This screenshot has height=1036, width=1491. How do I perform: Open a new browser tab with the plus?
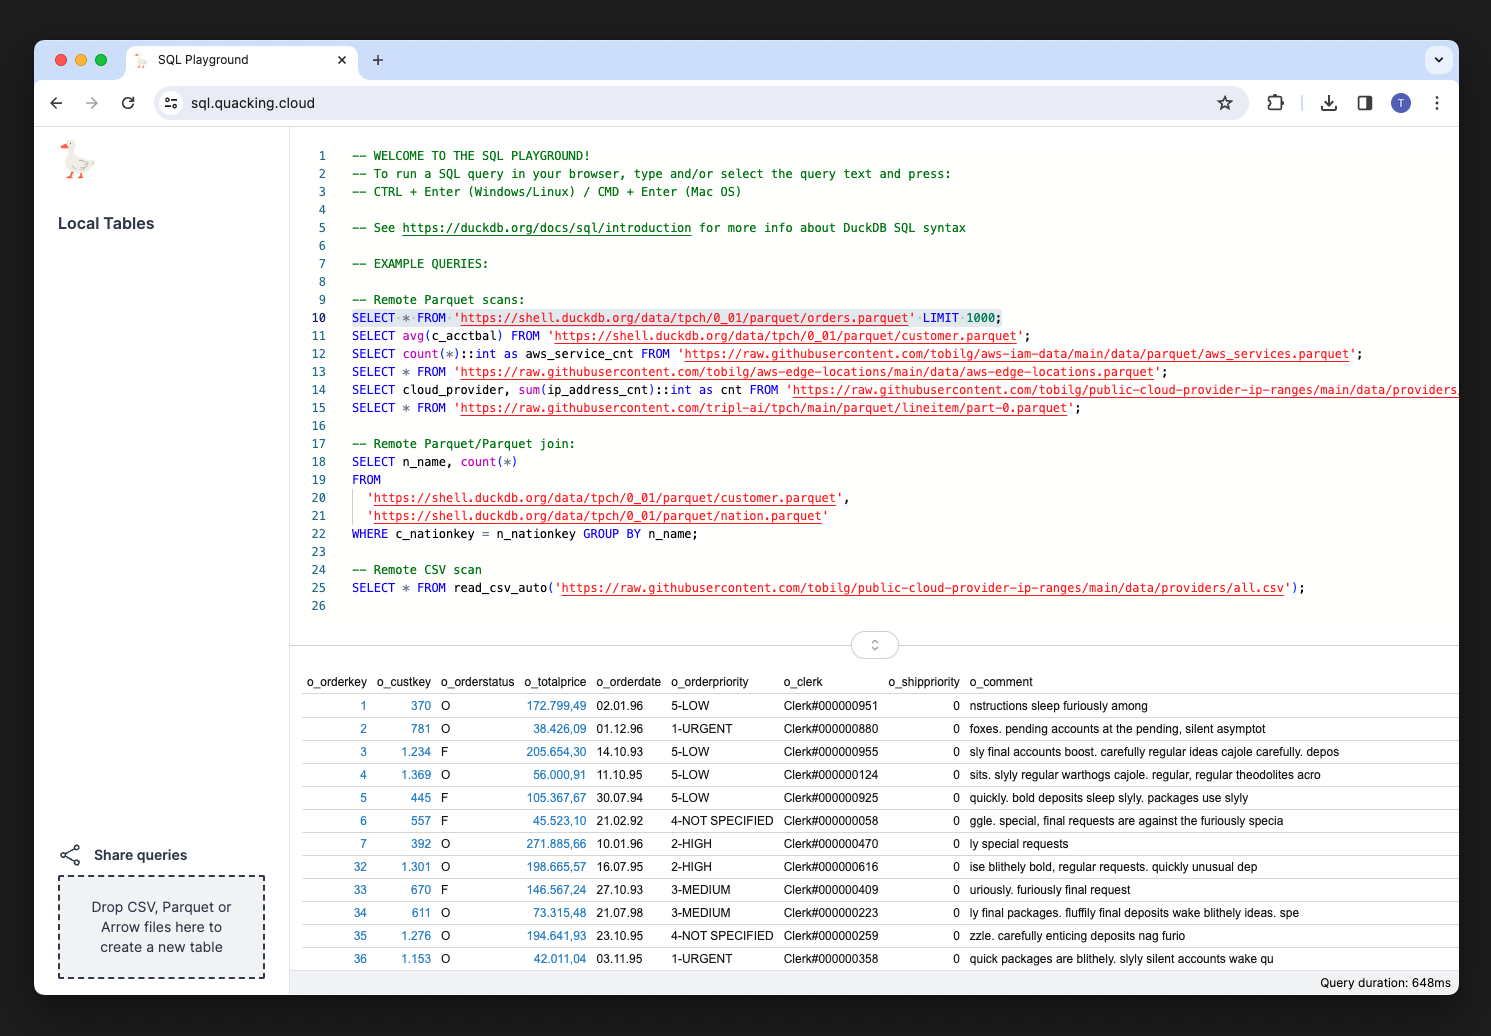coord(378,60)
